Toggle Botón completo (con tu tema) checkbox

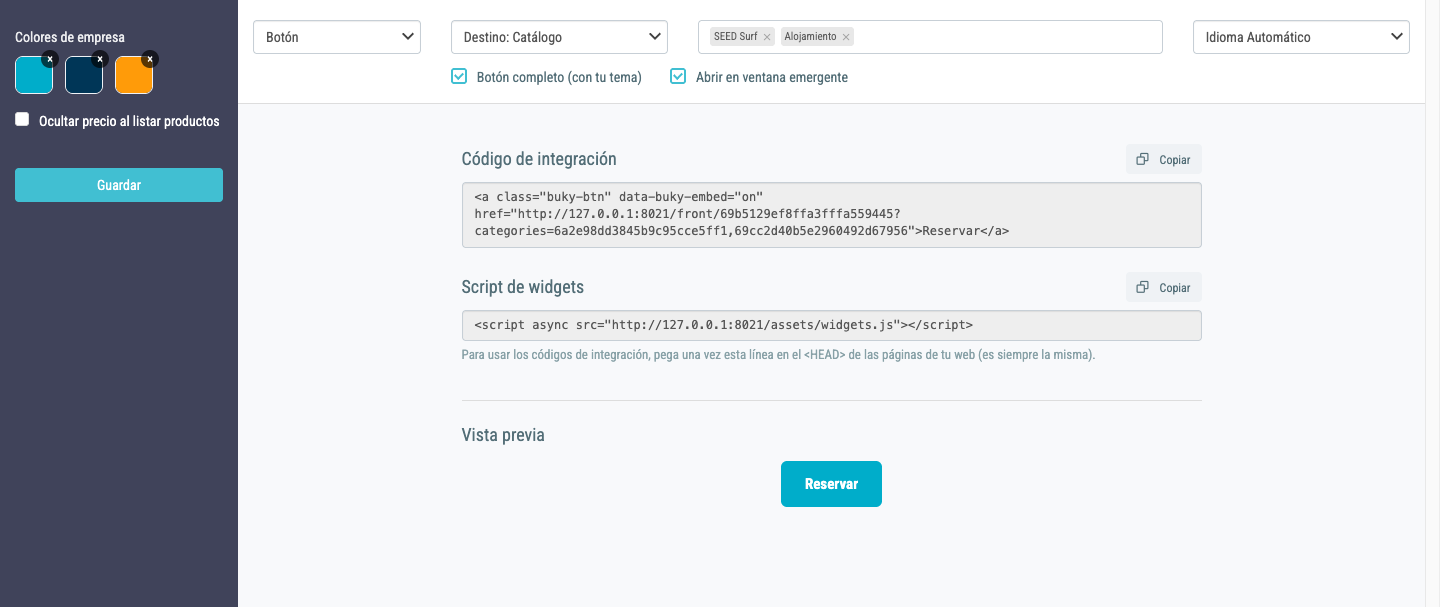(x=459, y=76)
